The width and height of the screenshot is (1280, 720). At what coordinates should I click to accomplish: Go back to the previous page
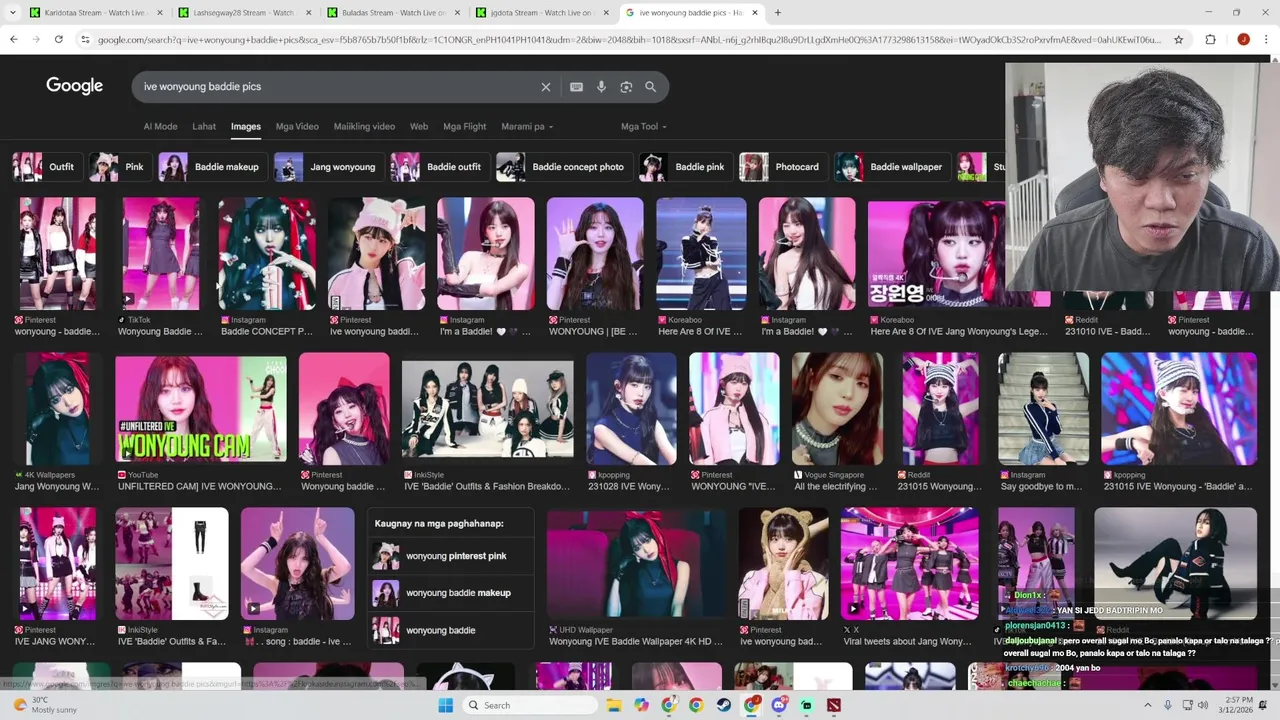[14, 39]
